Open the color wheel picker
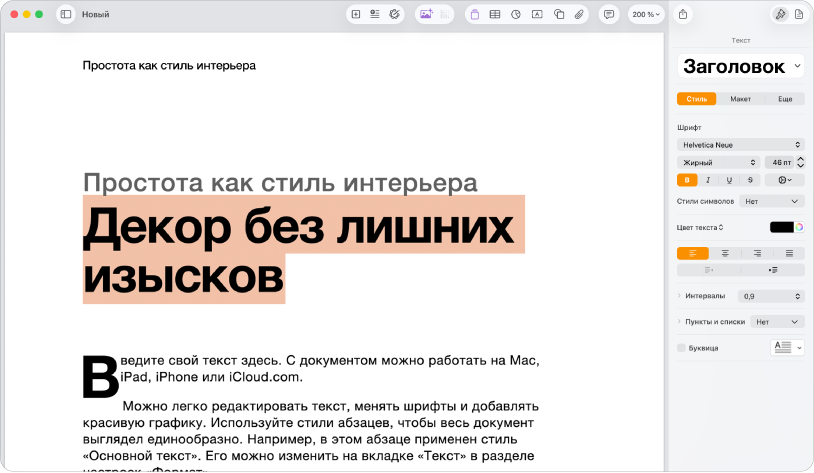Image resolution: width=814 pixels, height=473 pixels. click(799, 227)
